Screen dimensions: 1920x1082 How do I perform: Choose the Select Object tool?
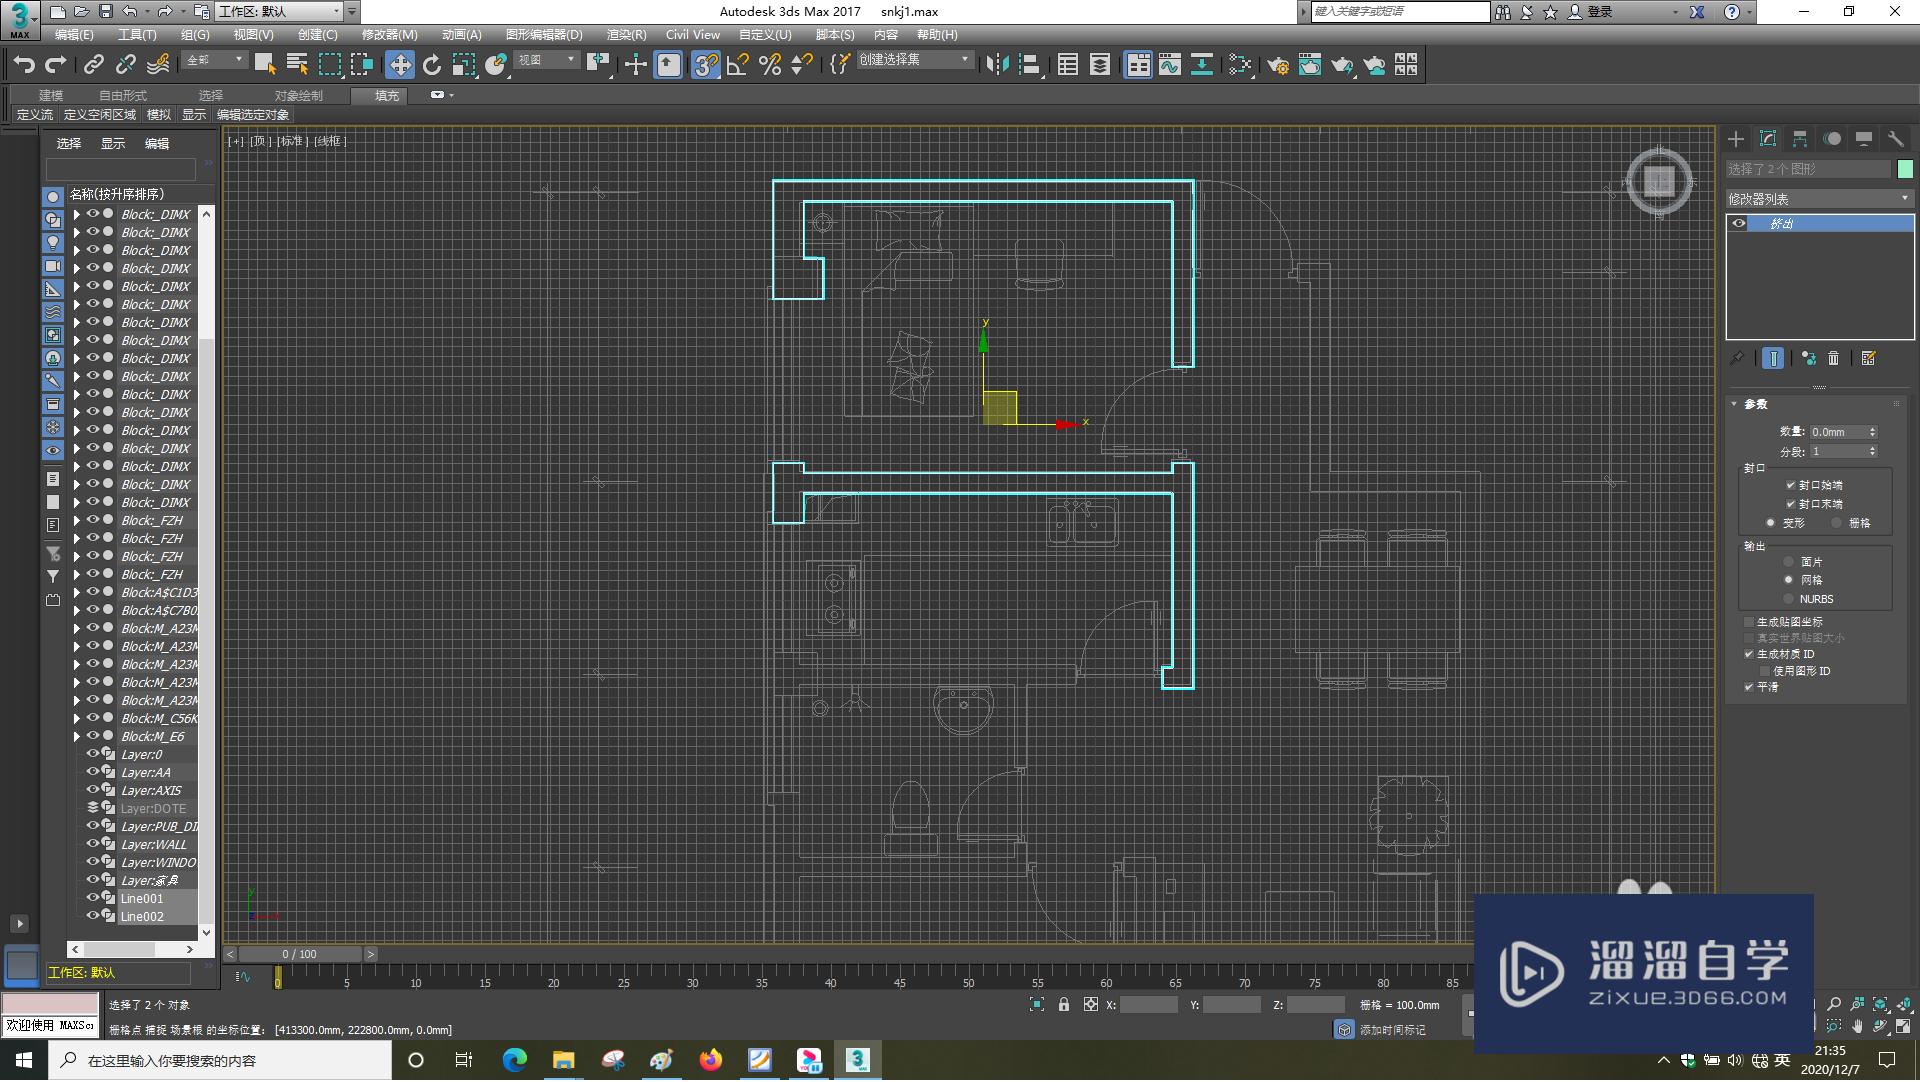coord(265,65)
